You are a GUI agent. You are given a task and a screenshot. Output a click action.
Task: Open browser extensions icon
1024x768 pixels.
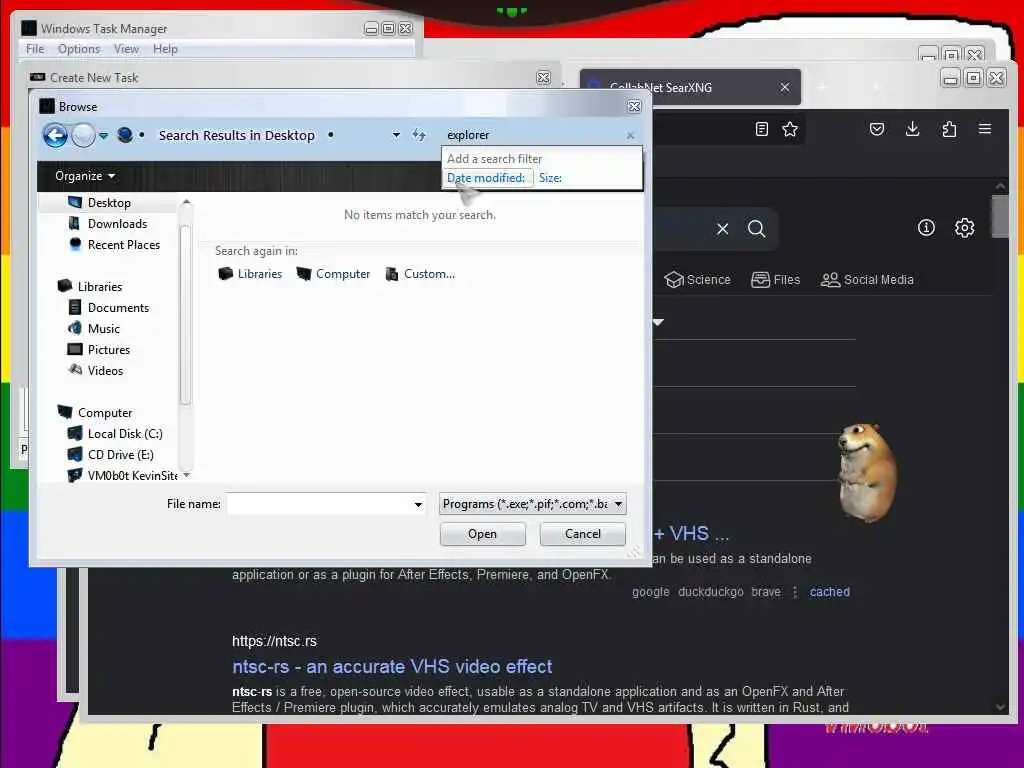pyautogui.click(x=950, y=129)
